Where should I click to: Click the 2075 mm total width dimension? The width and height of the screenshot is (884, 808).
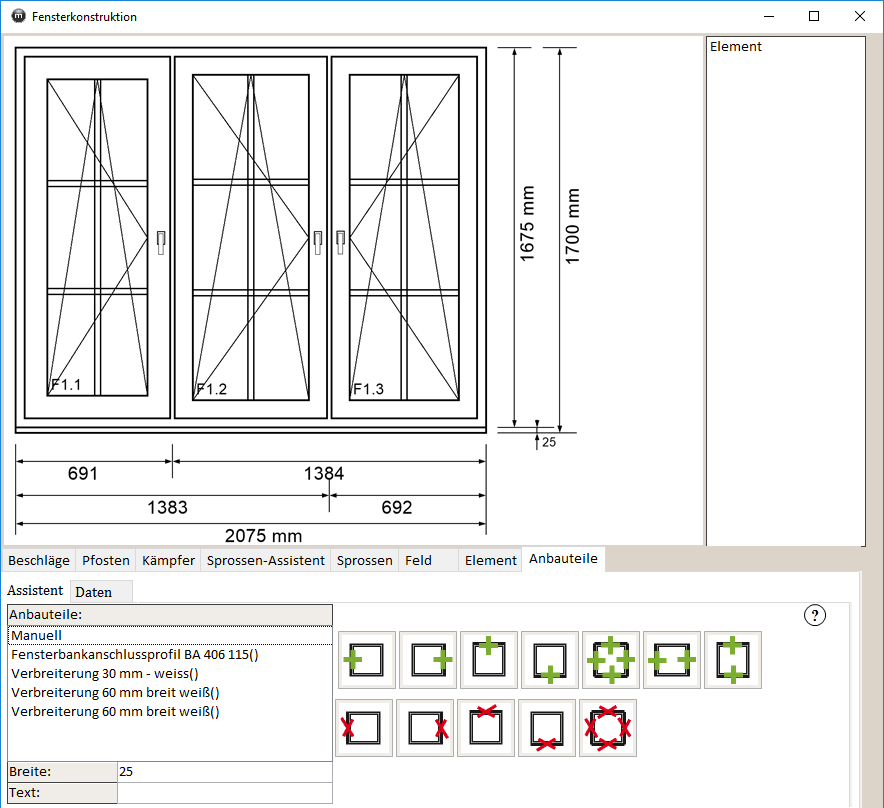click(263, 536)
